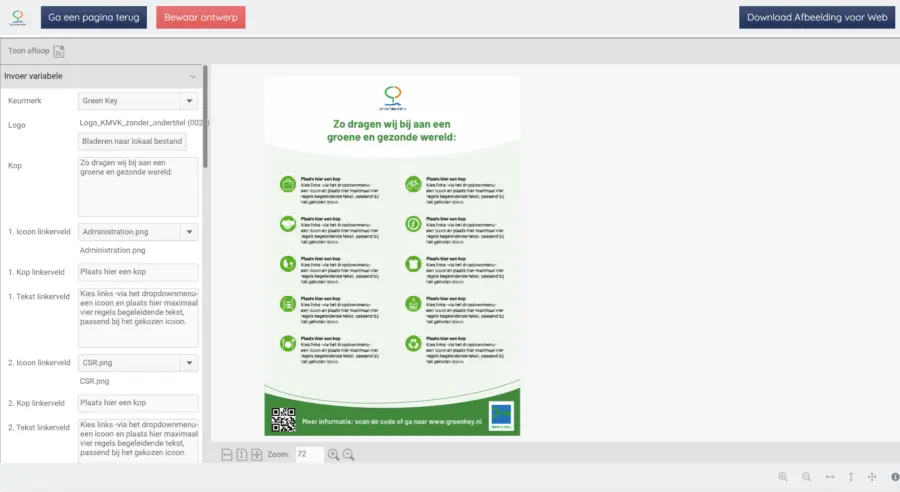Click 'CSR.png' label below the dropdown
Image resolution: width=900 pixels, height=492 pixels.
pyautogui.click(x=94, y=381)
